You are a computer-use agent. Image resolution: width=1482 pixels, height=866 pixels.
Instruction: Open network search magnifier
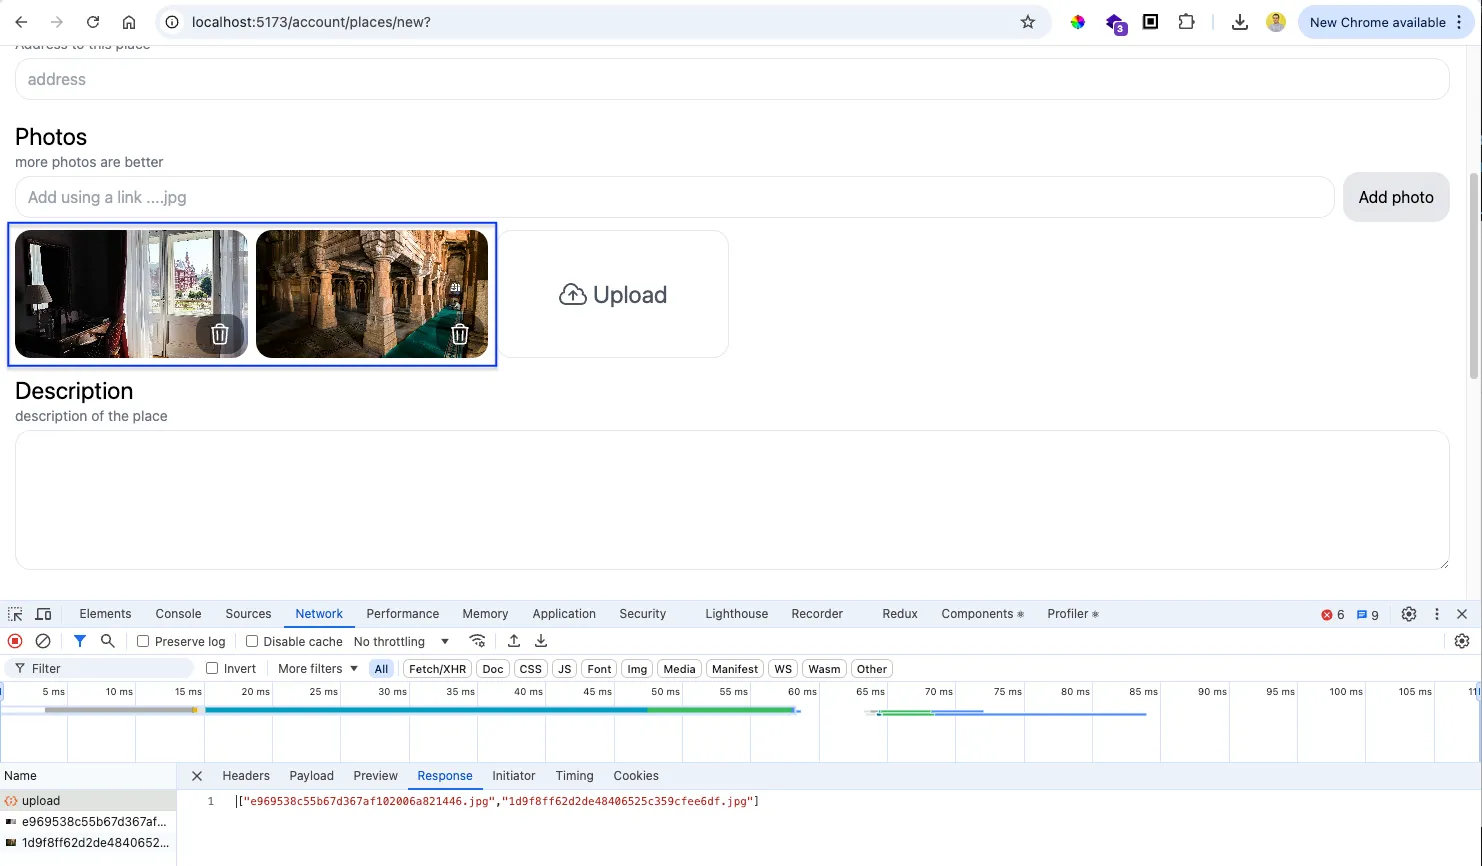click(x=108, y=641)
